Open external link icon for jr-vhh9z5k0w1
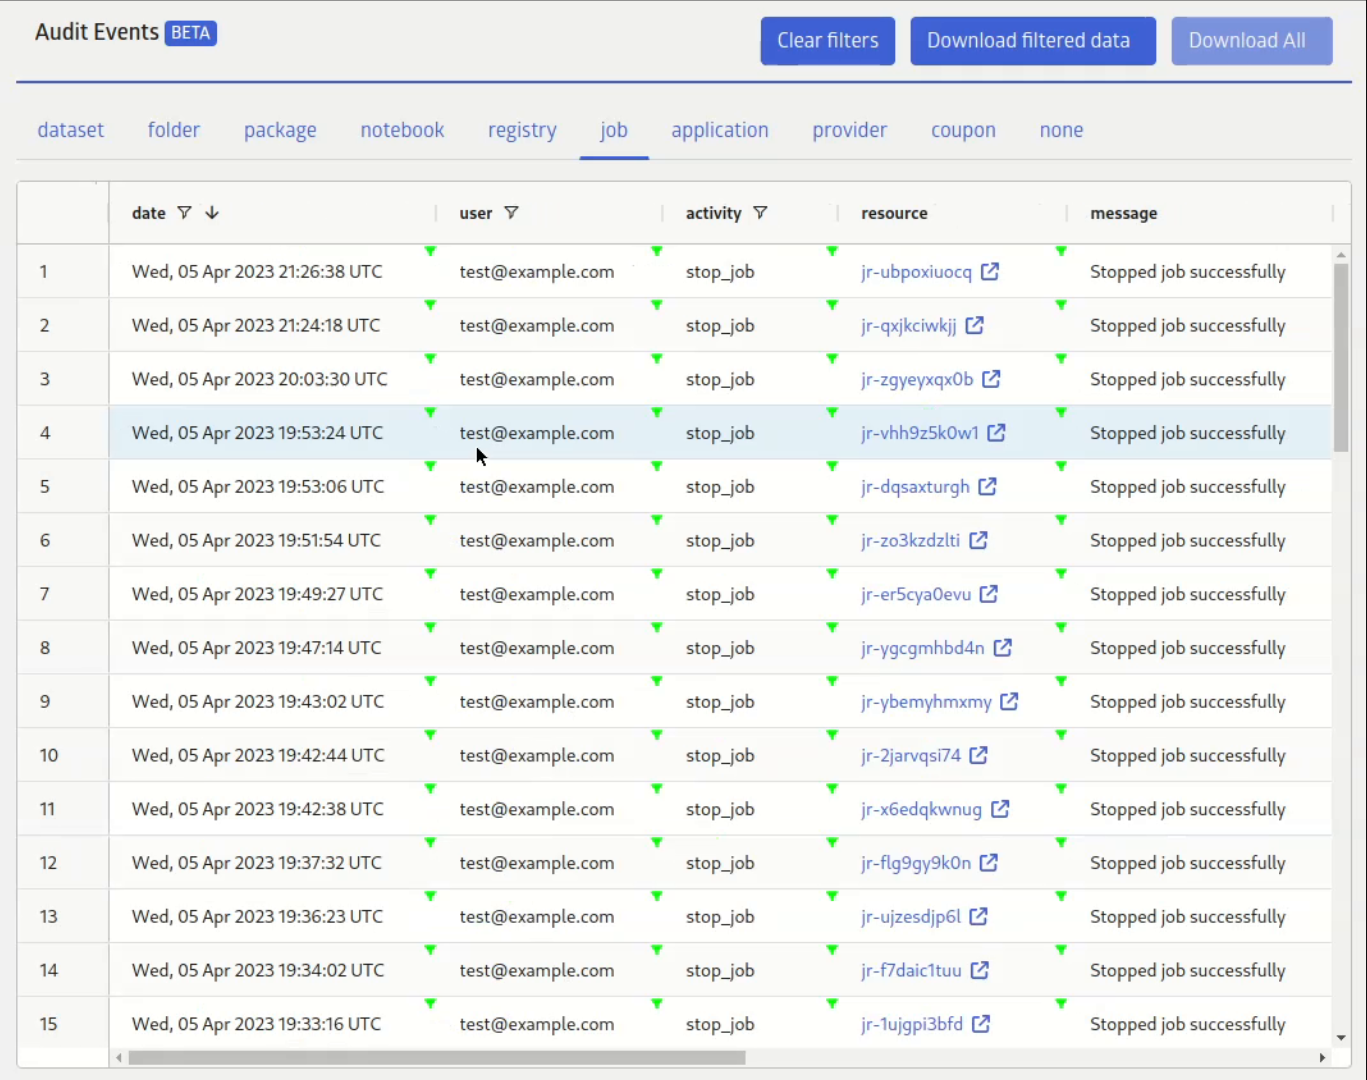 [x=997, y=433]
